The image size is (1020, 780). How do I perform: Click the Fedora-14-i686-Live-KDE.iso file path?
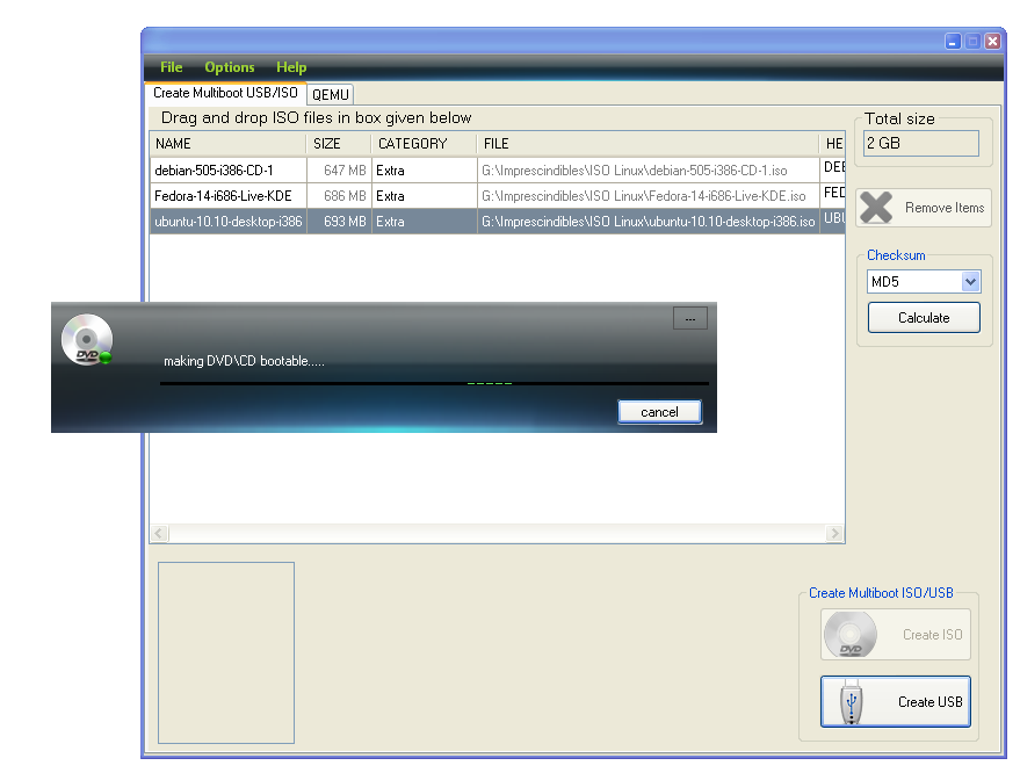coord(643,196)
